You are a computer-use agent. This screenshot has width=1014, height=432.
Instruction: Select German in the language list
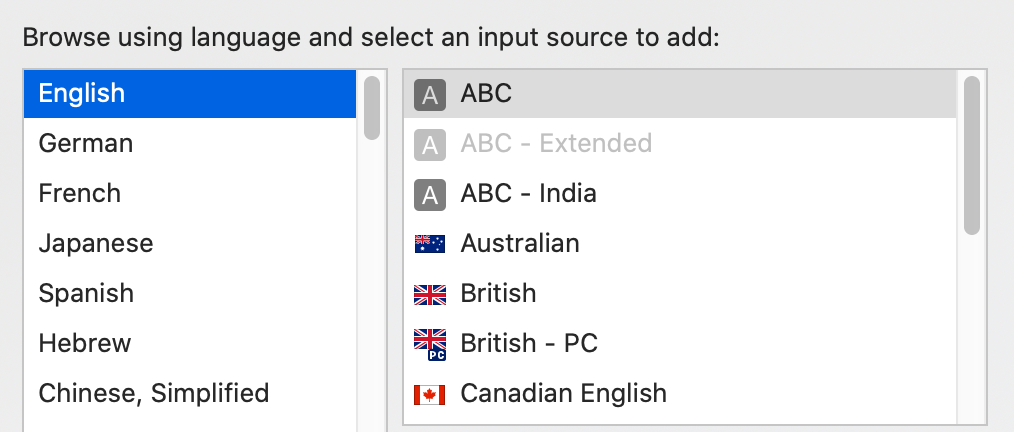tap(189, 143)
